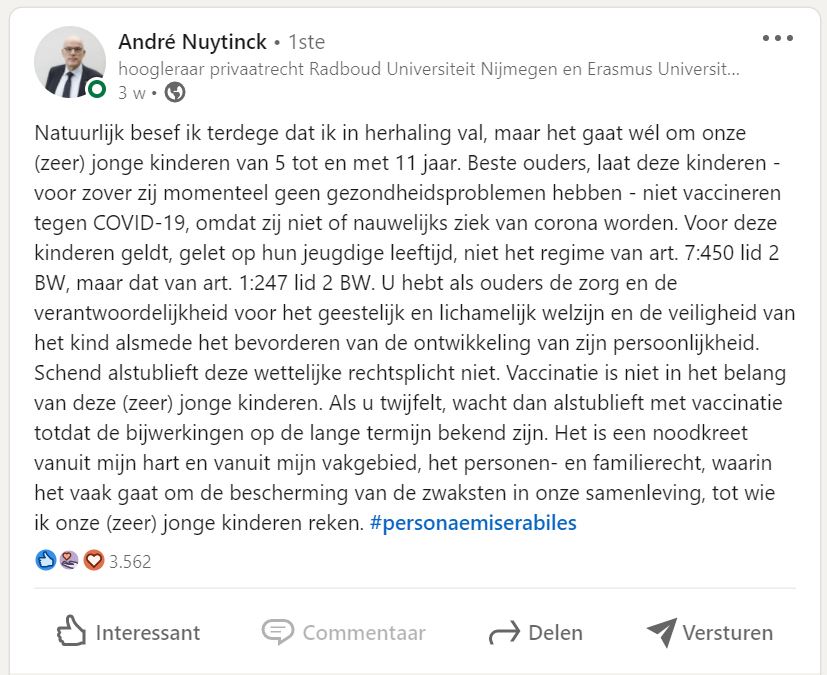Screen dimensions: 827x675
Task: Click the red heart reaction icon
Action: pos(93,560)
